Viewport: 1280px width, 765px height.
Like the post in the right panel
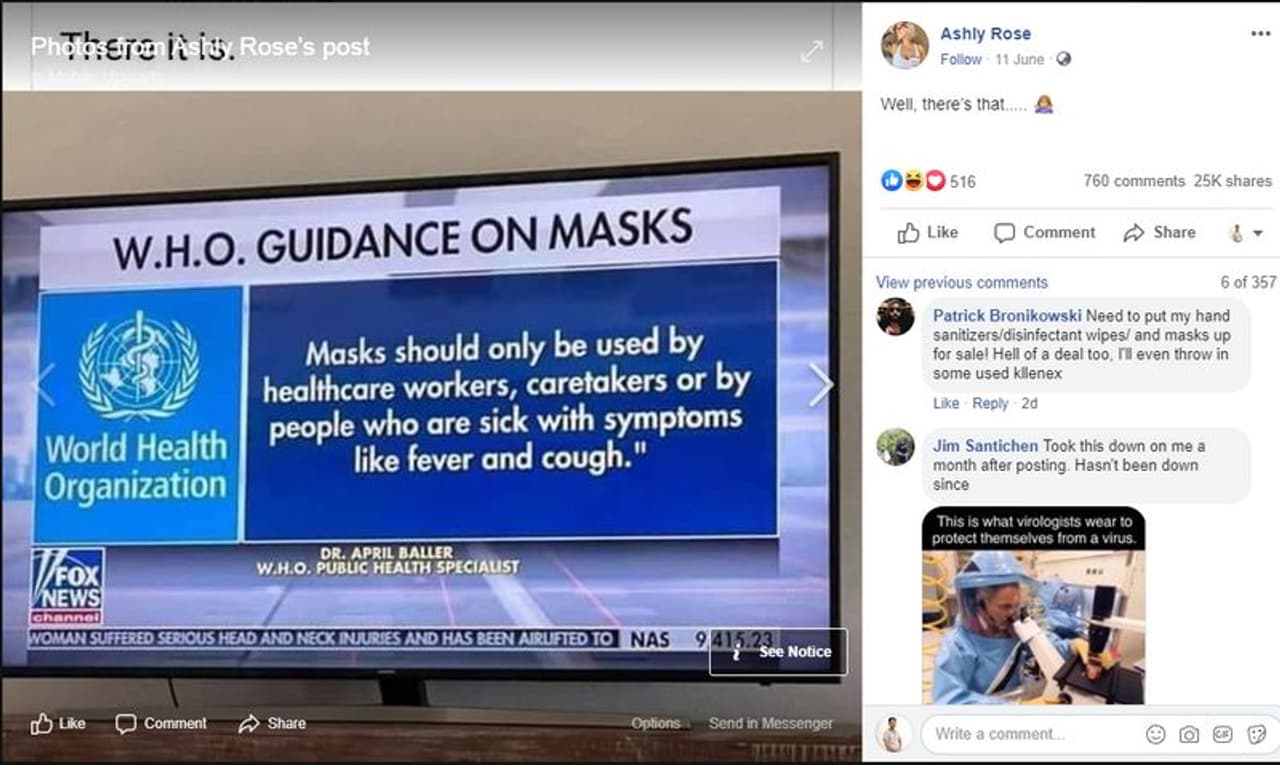[928, 232]
